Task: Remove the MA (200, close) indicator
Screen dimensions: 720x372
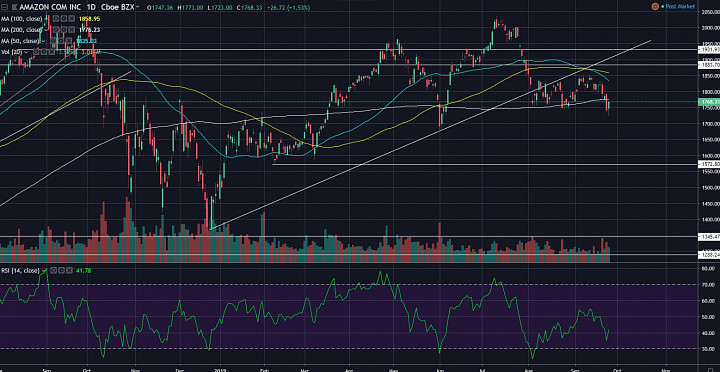Action: (x=71, y=29)
